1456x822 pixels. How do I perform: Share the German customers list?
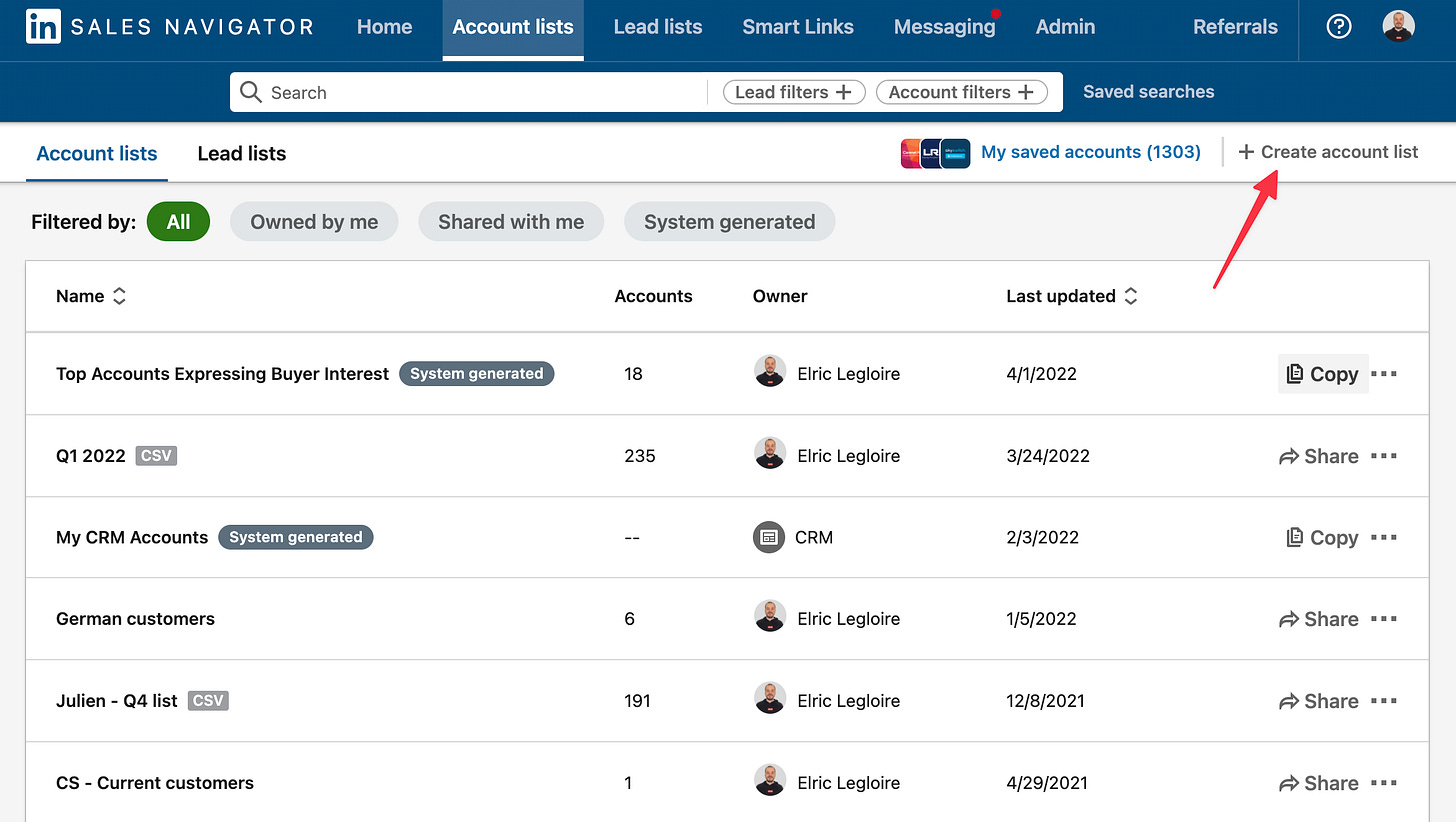(1319, 619)
